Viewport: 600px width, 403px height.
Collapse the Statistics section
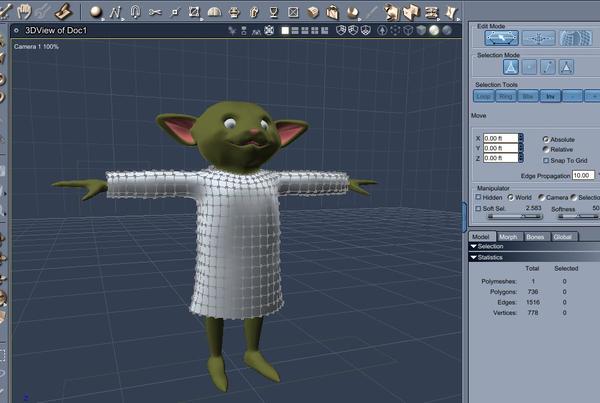(x=474, y=258)
